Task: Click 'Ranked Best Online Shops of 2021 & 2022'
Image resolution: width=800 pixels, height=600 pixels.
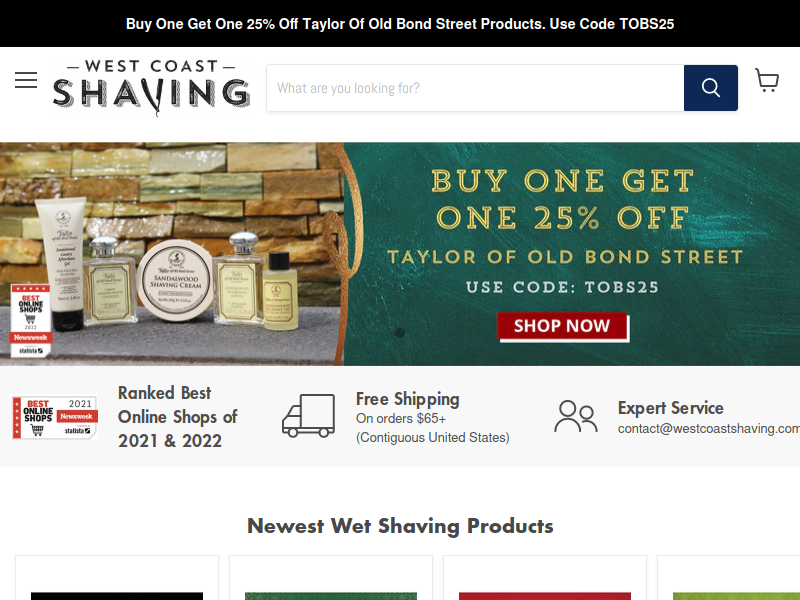Action: point(178,417)
